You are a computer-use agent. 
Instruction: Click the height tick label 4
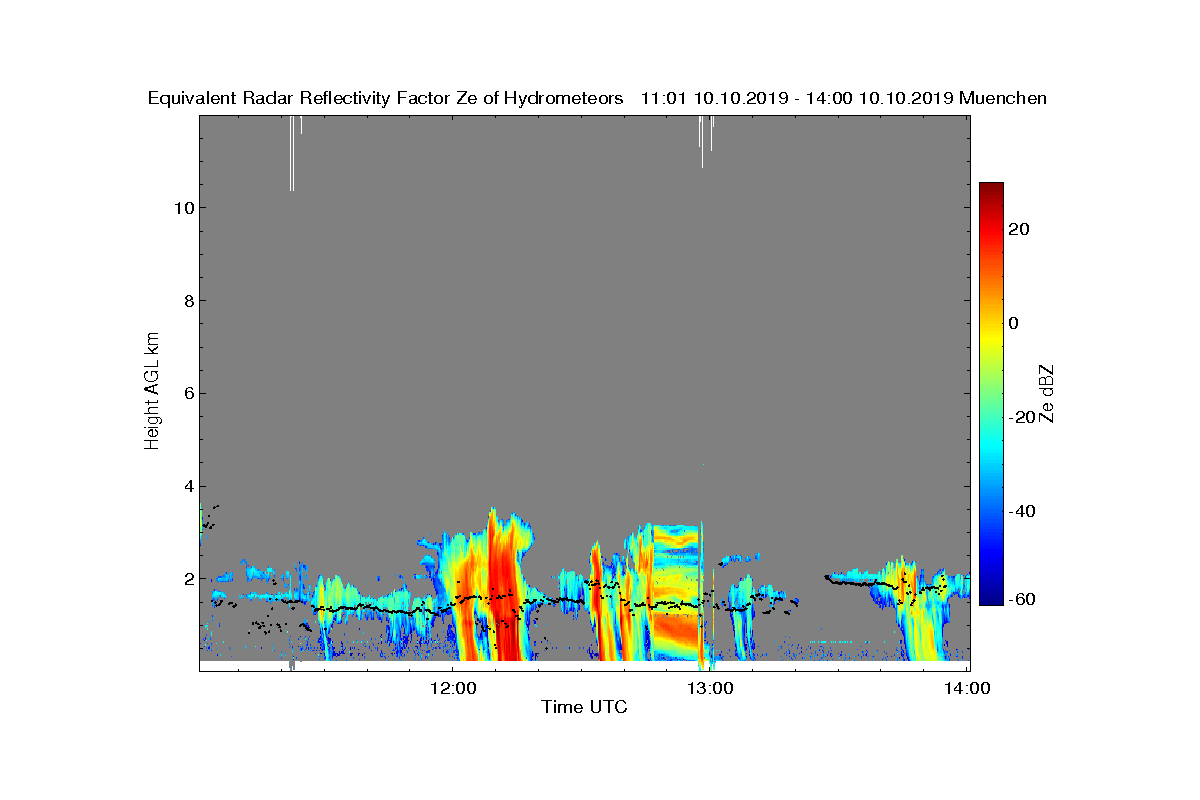pos(187,486)
